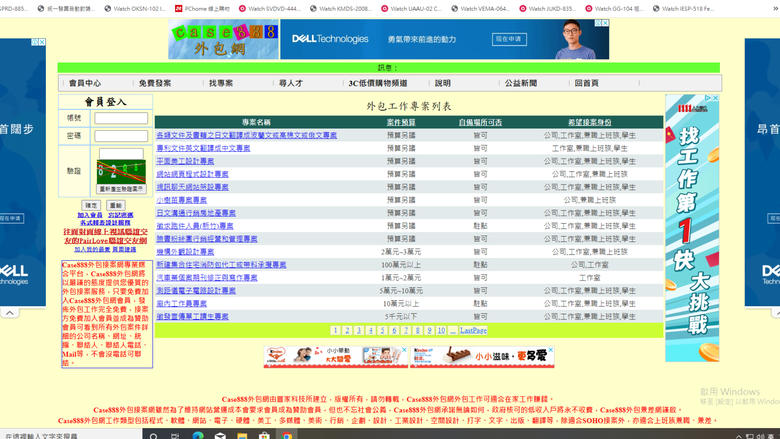Screen dimensions: 780x439
Task: Open the 找專案 menu item
Action: (221, 83)
